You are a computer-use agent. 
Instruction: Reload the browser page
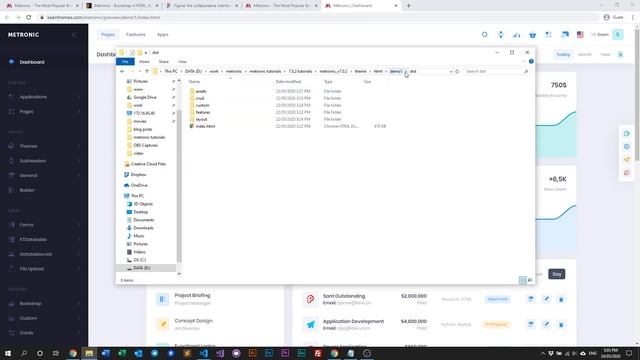point(29,18)
